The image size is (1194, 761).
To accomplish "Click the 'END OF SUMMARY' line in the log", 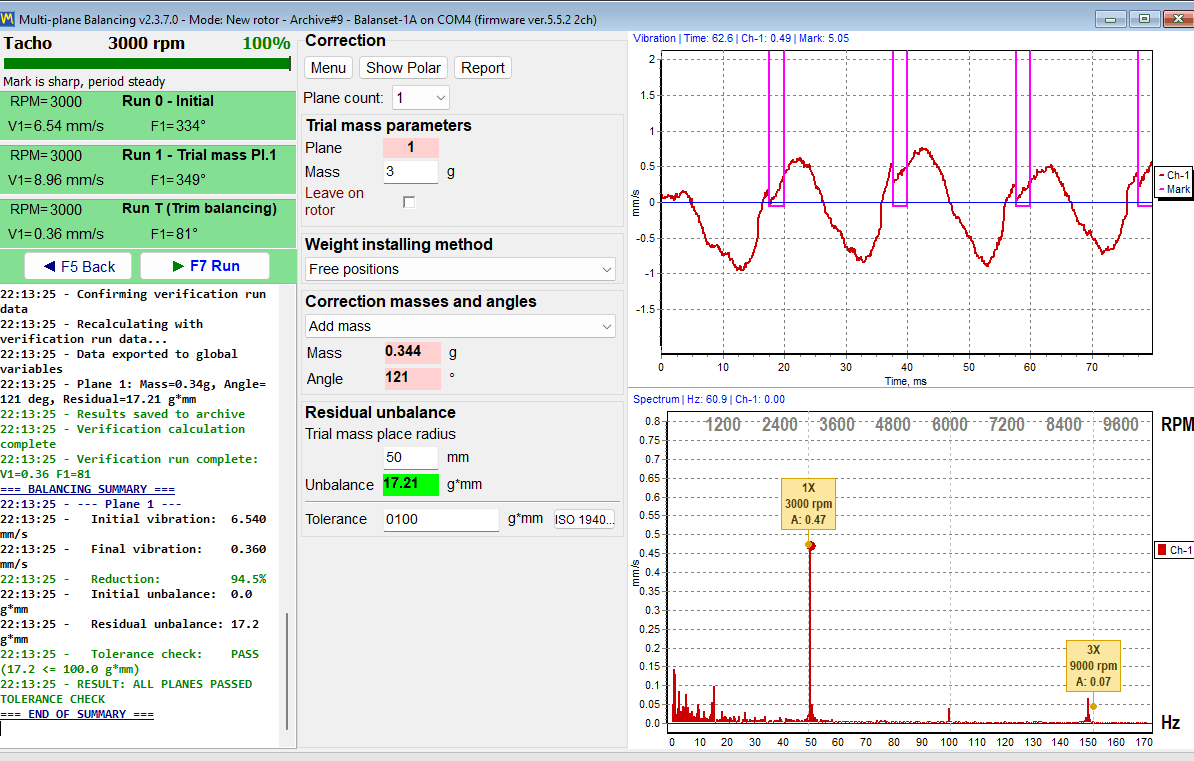I will click(x=77, y=715).
